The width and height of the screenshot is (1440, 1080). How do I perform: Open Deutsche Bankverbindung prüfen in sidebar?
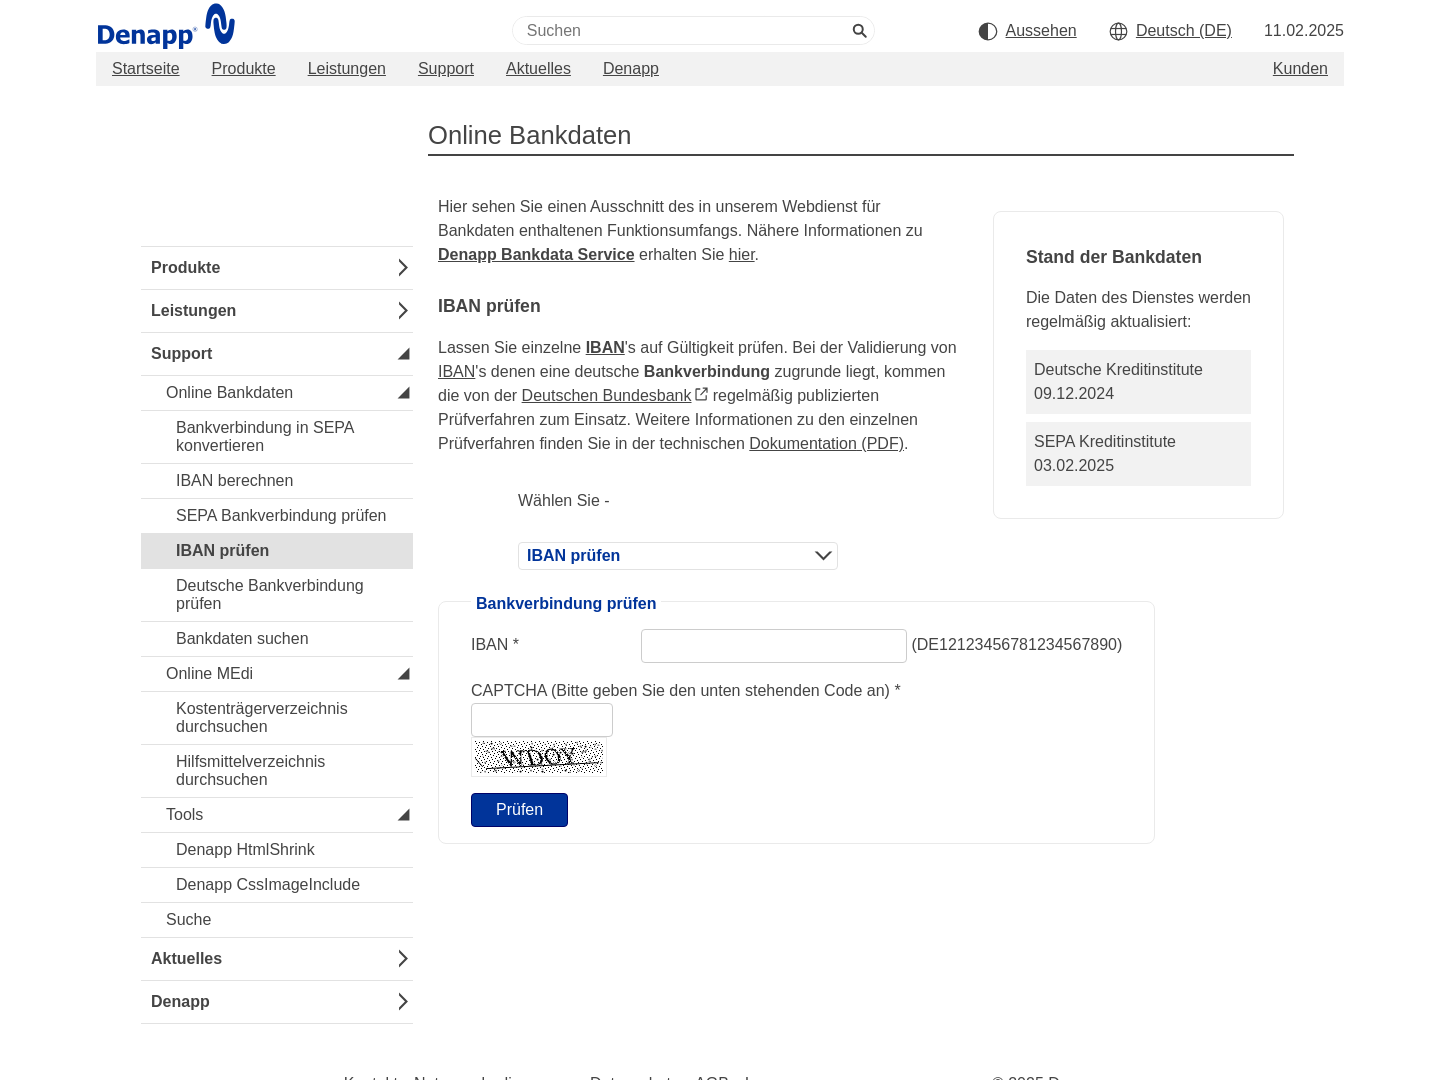(x=277, y=595)
